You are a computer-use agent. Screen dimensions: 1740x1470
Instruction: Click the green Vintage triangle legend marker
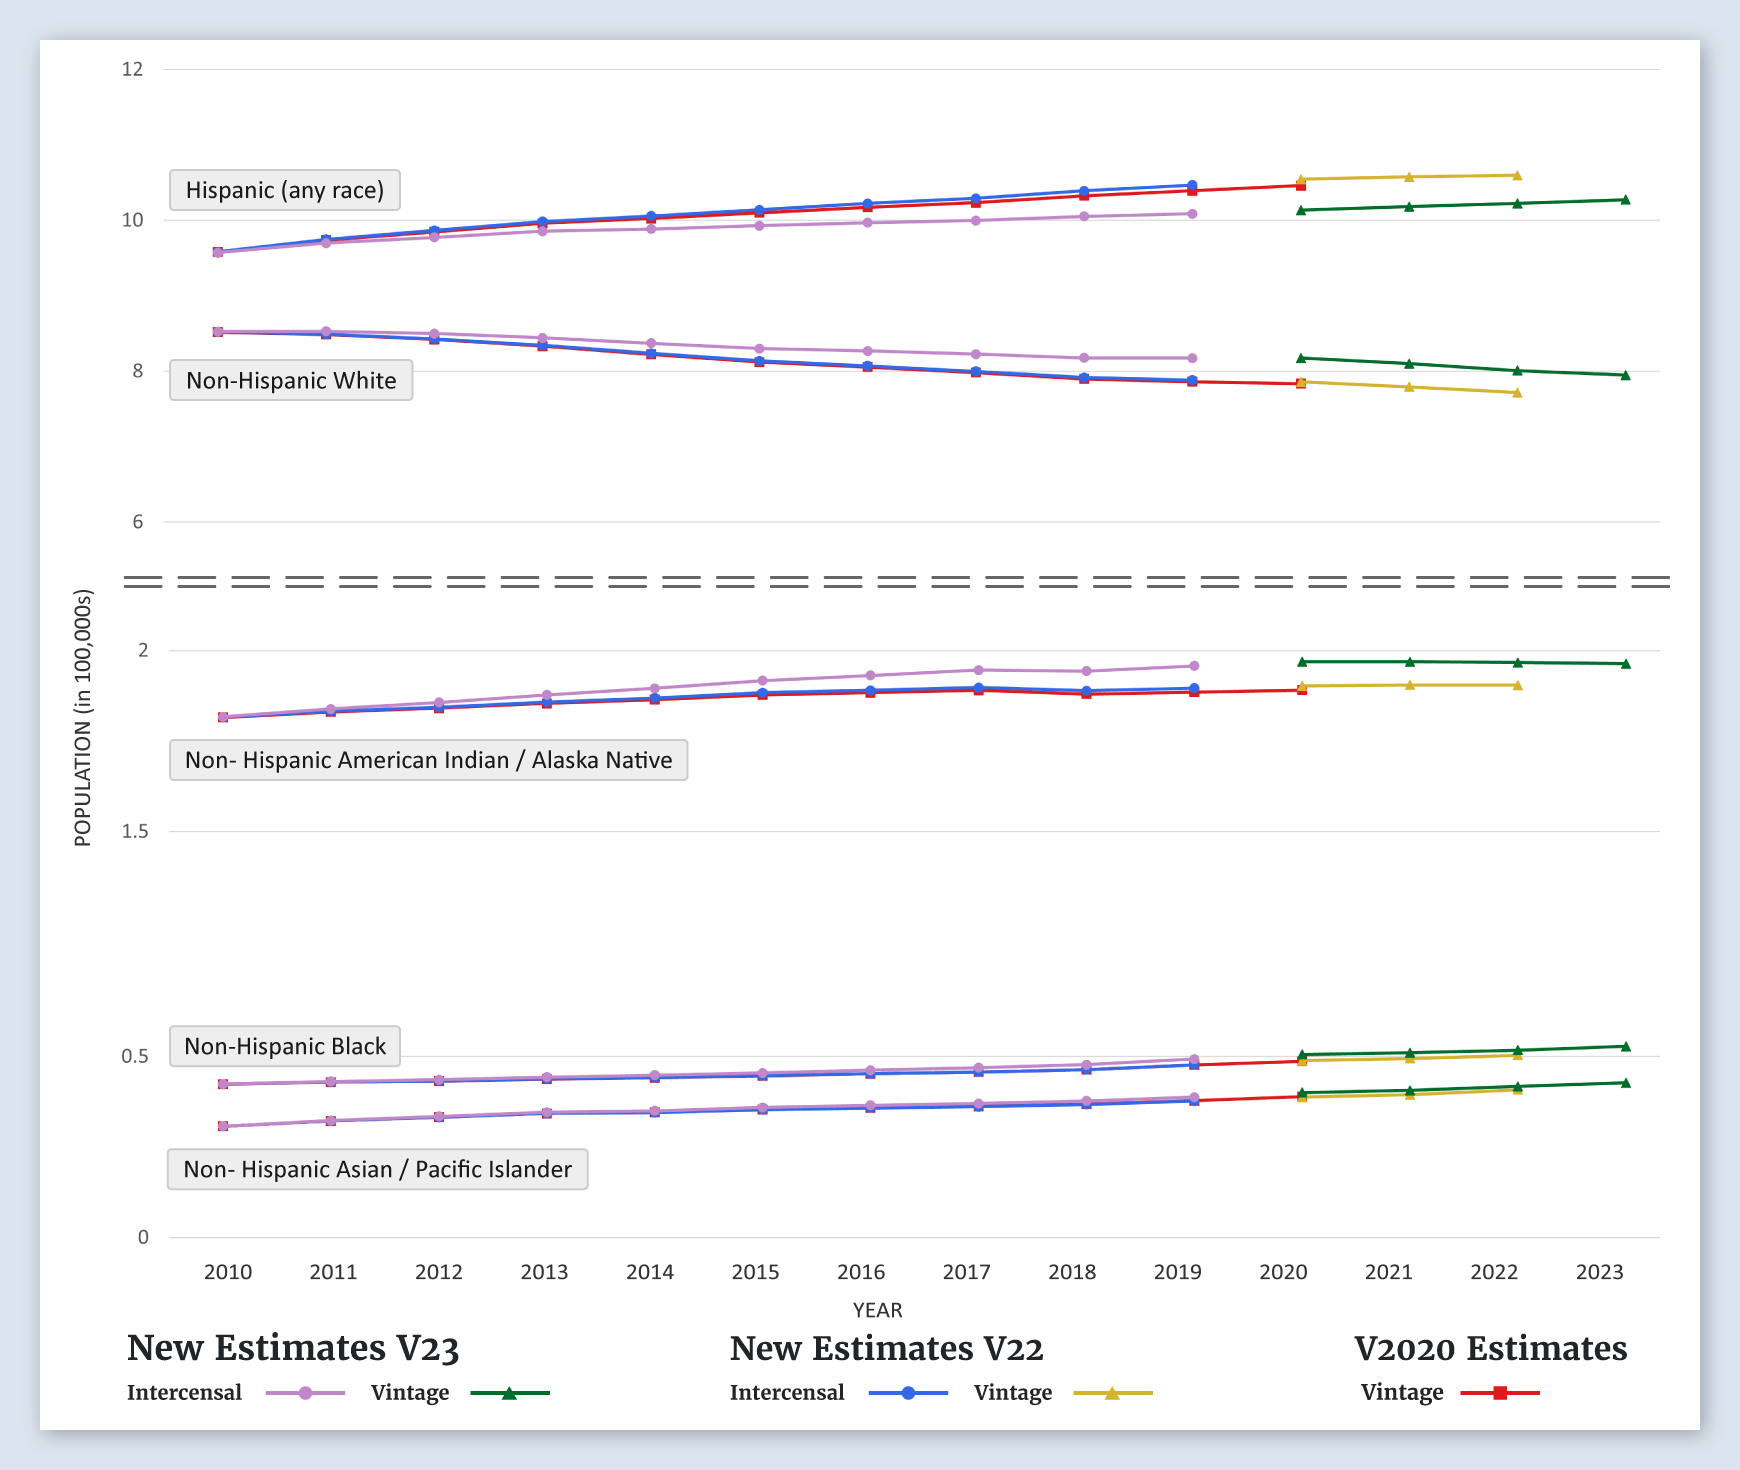(x=509, y=1393)
